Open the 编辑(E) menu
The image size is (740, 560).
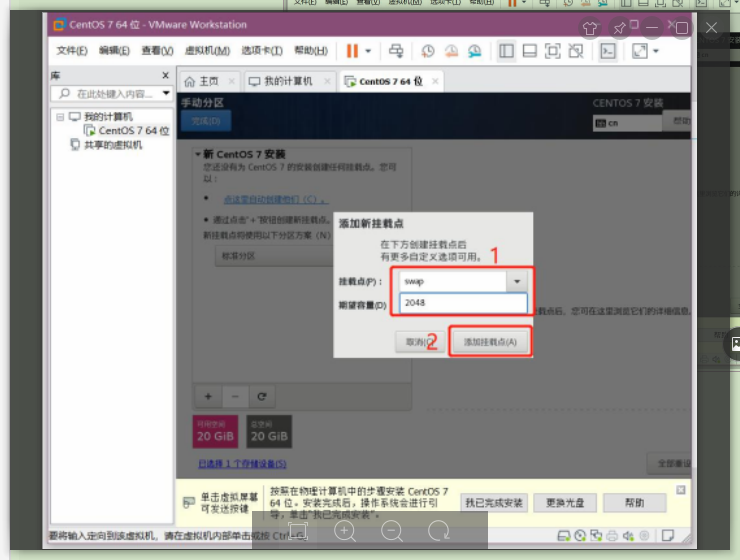114,50
